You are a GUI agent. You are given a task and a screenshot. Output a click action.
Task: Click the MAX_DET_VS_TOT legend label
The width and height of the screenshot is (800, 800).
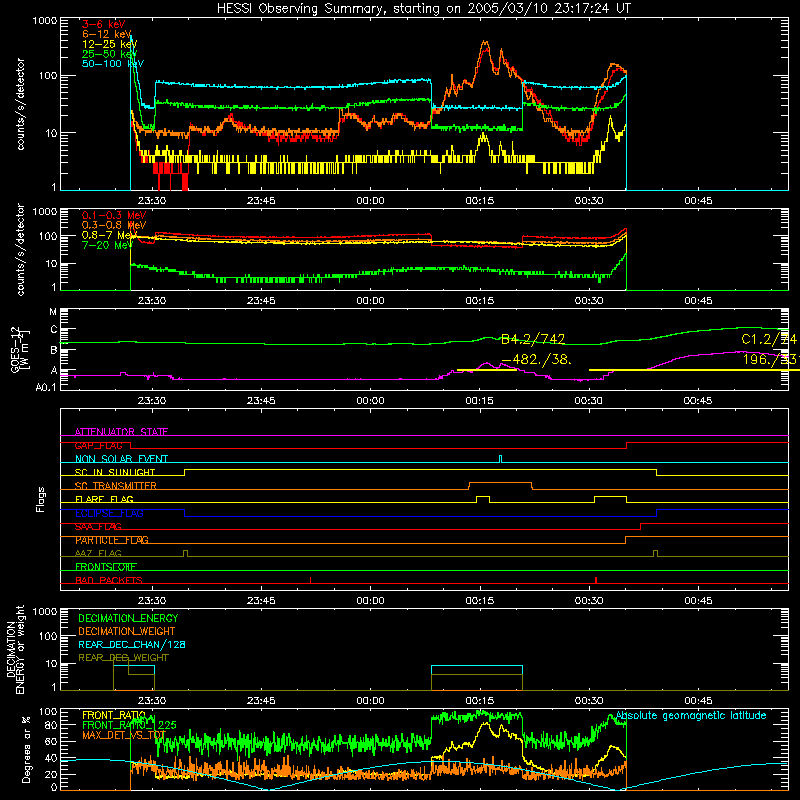tap(124, 735)
